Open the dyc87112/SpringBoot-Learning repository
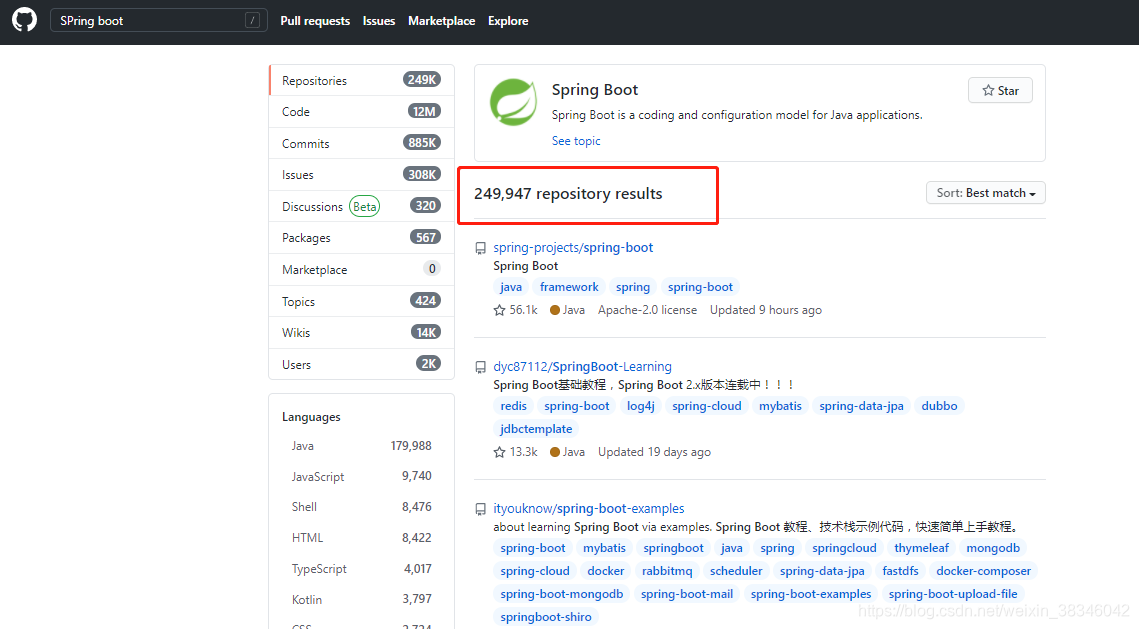The width and height of the screenshot is (1139, 629). 583,367
